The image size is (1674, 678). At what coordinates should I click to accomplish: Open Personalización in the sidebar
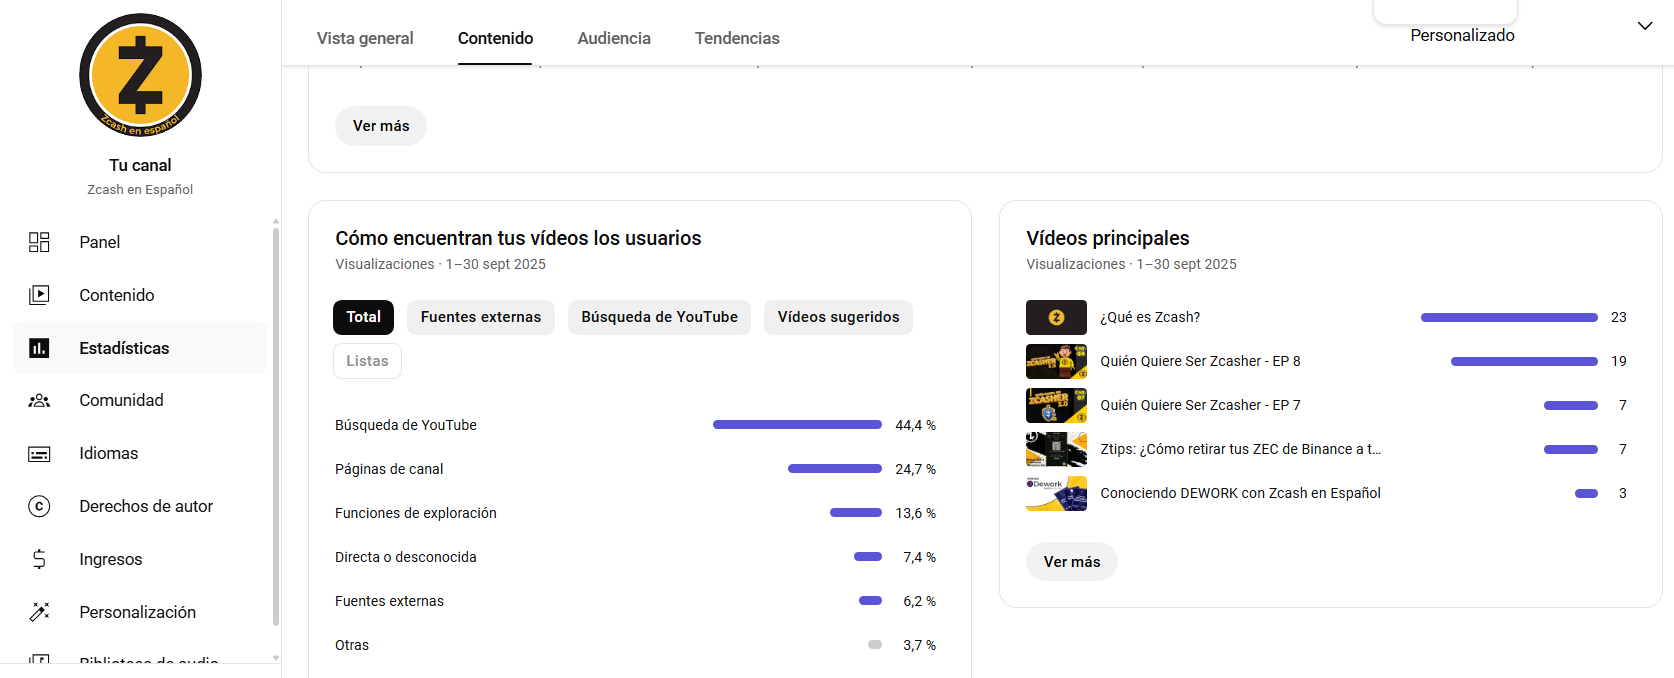pos(140,612)
